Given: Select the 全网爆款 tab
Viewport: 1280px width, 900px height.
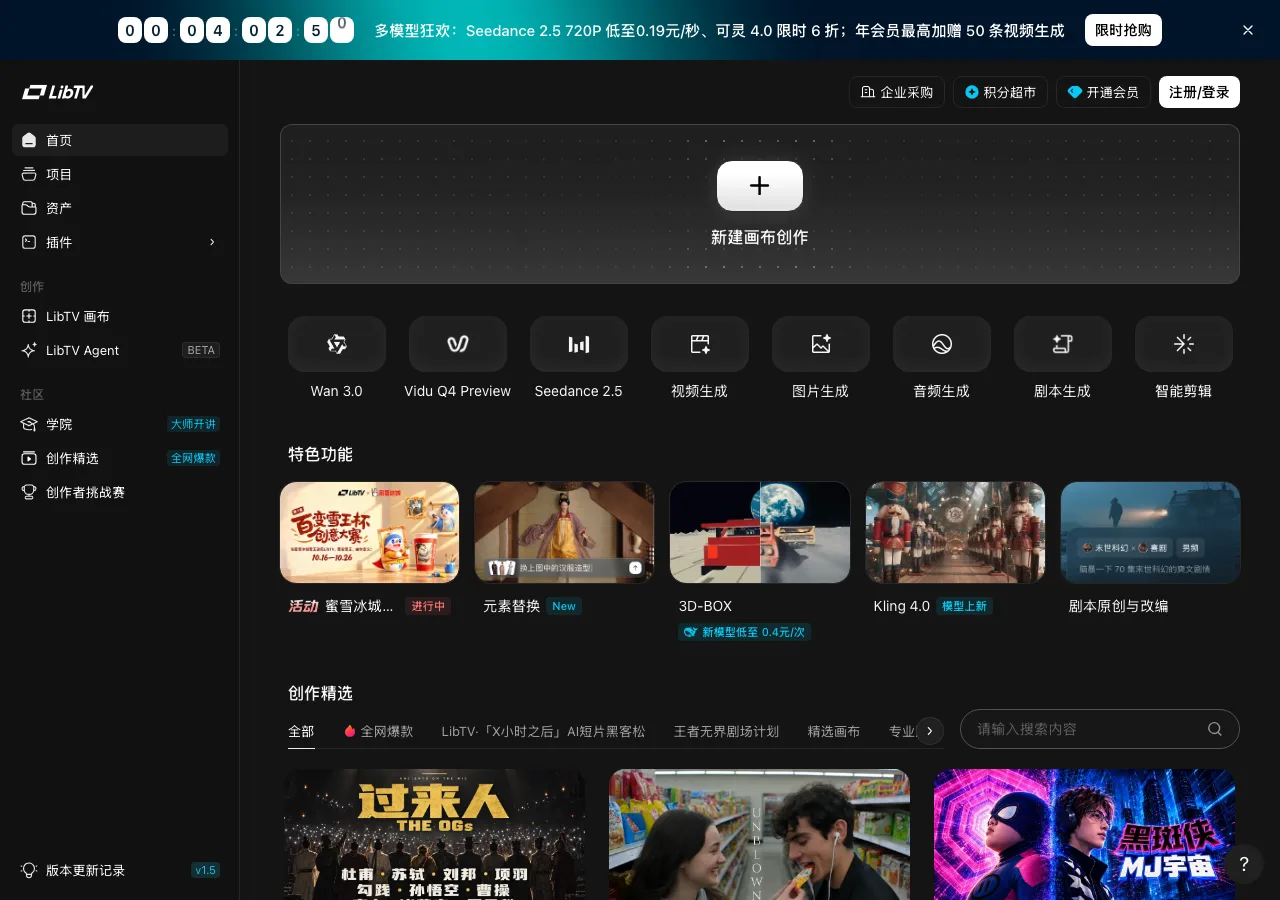Looking at the screenshot, I should pos(379,731).
